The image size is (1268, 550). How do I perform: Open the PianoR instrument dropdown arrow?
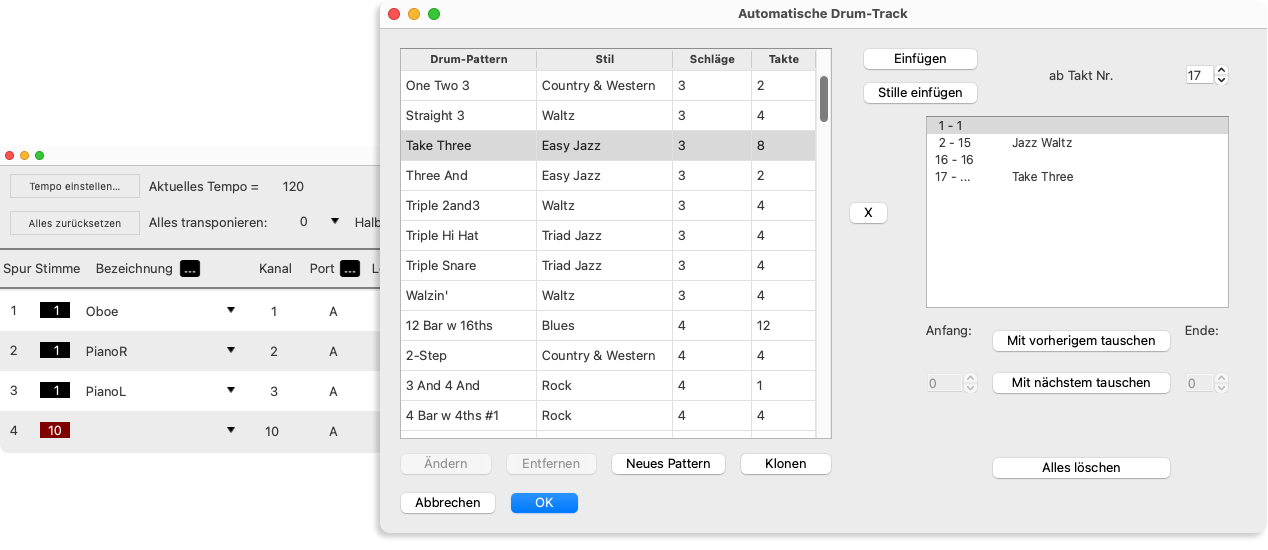pyautogui.click(x=231, y=351)
